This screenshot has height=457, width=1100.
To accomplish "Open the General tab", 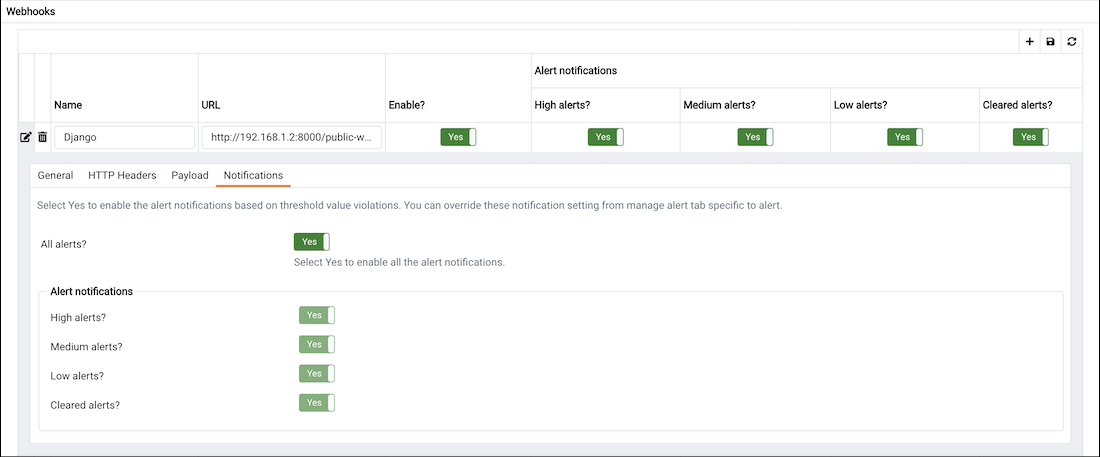I will click(x=55, y=175).
